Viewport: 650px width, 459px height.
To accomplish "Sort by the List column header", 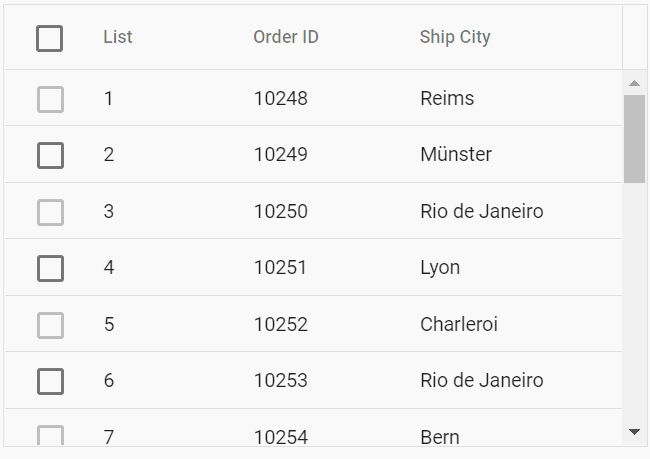I will tap(118, 38).
